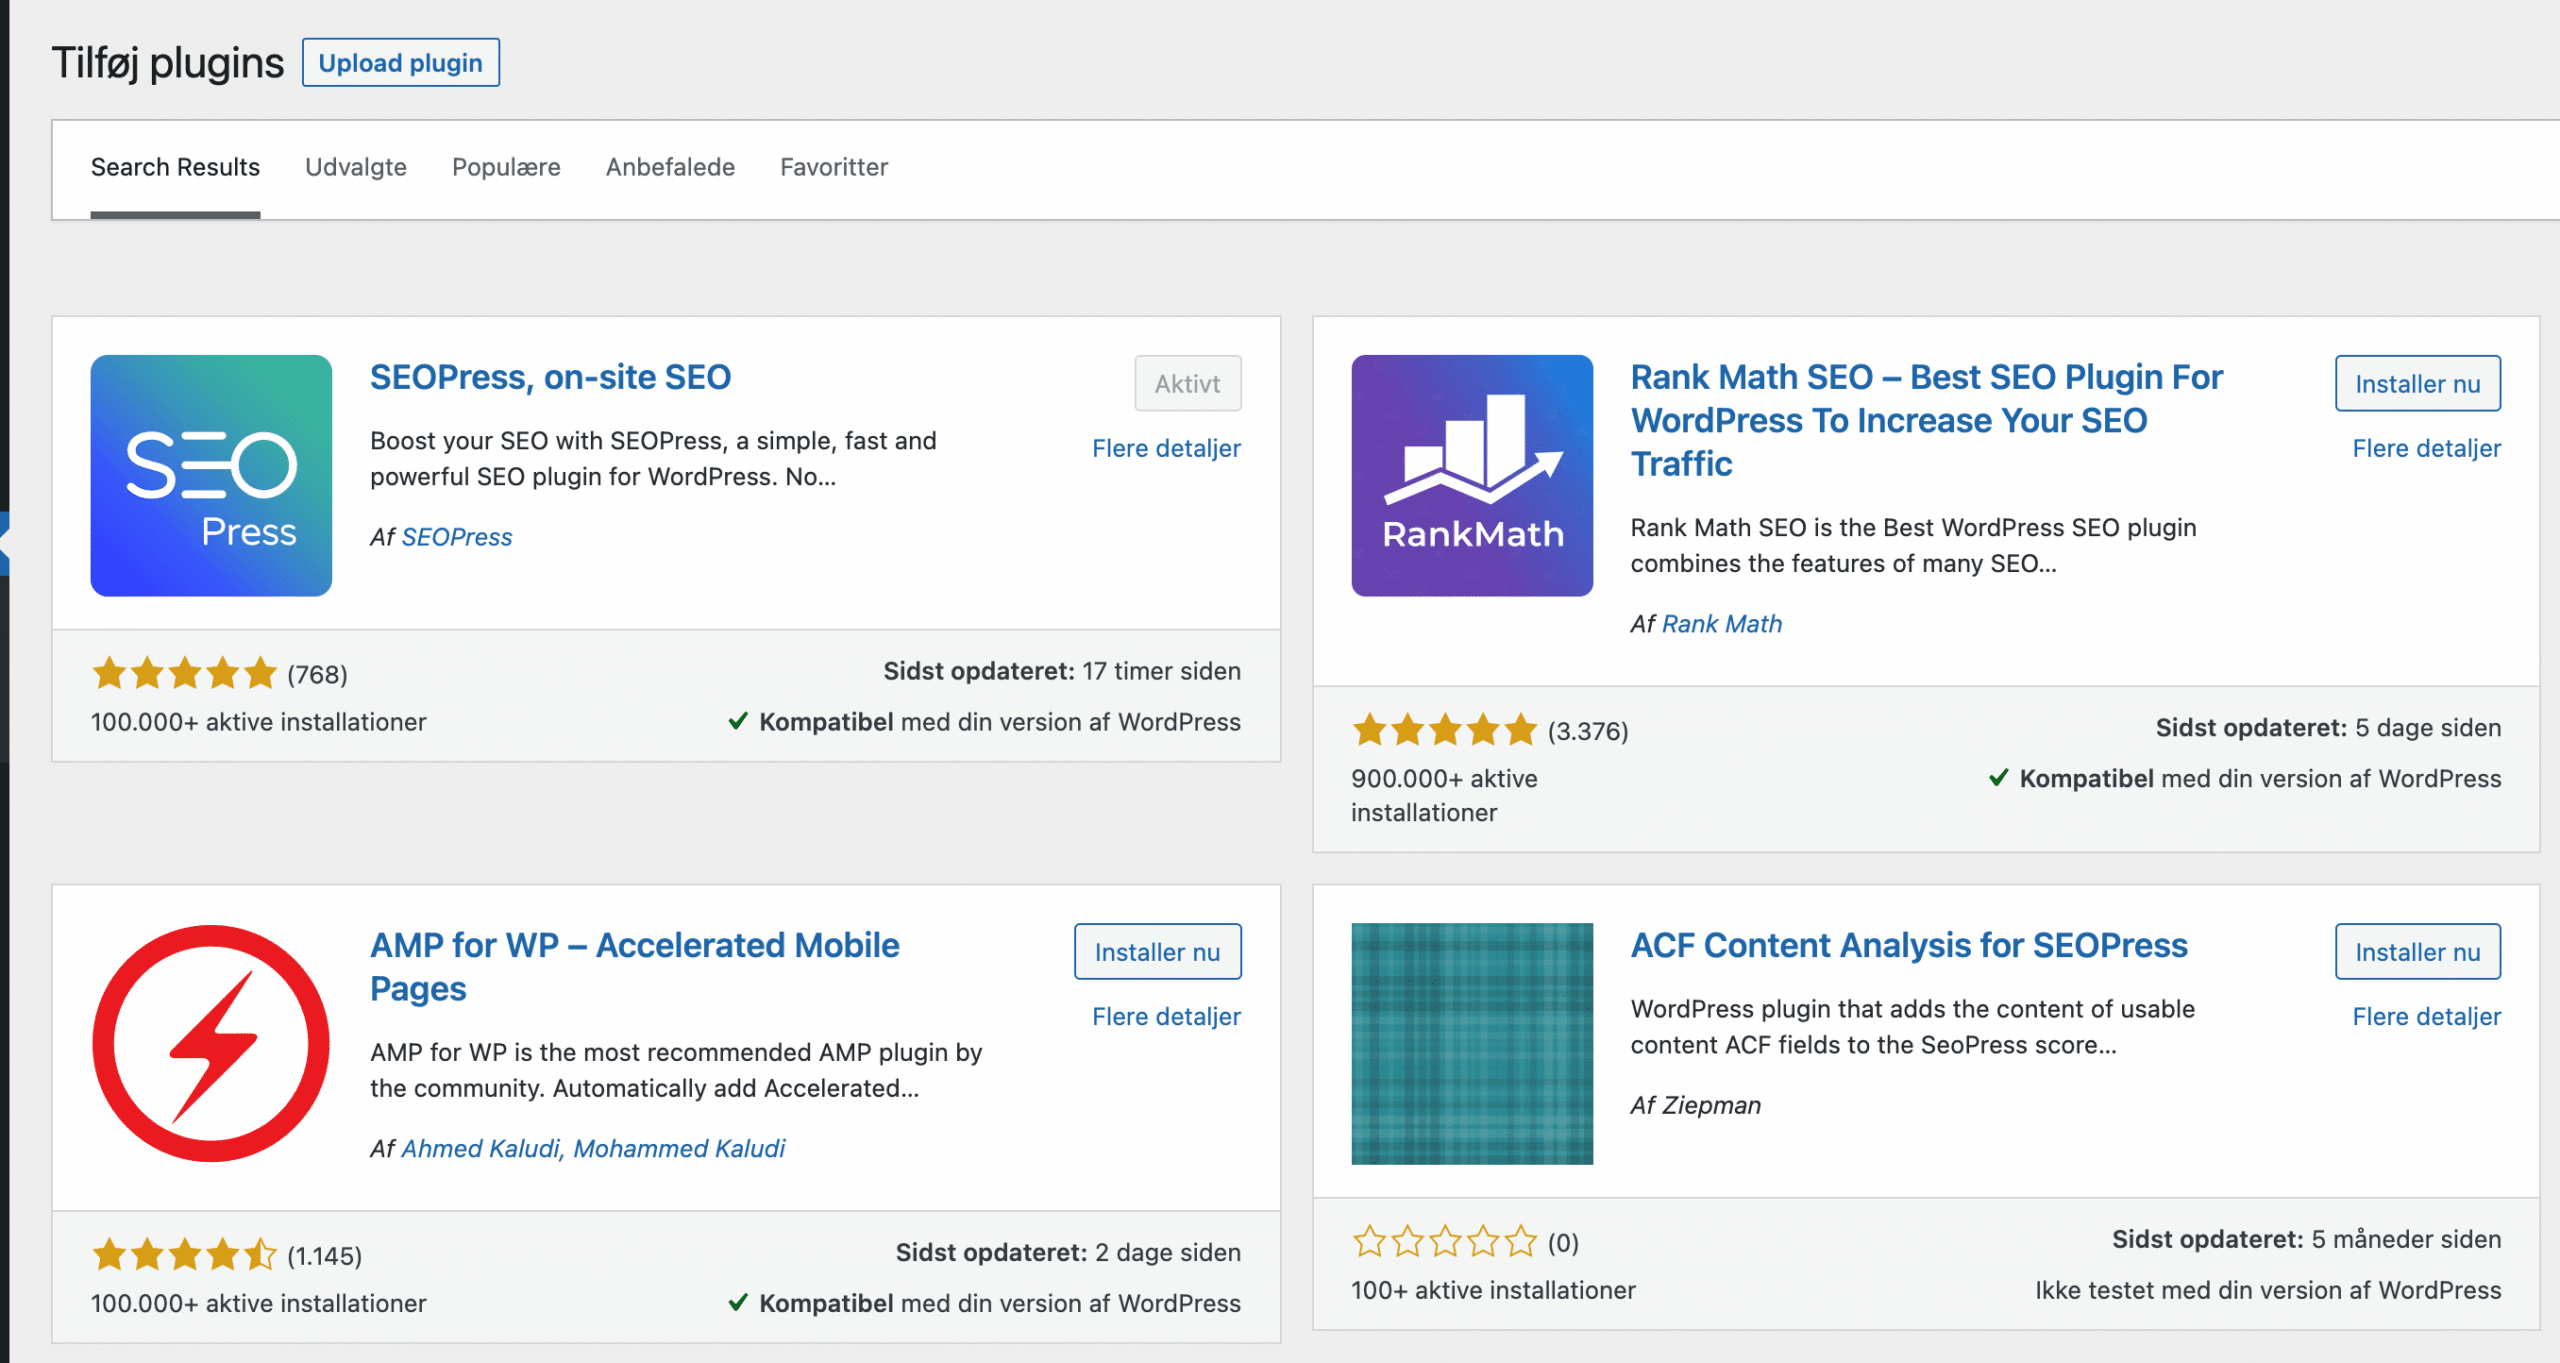Install AMP for WP with Installer nu

pyautogui.click(x=1158, y=952)
